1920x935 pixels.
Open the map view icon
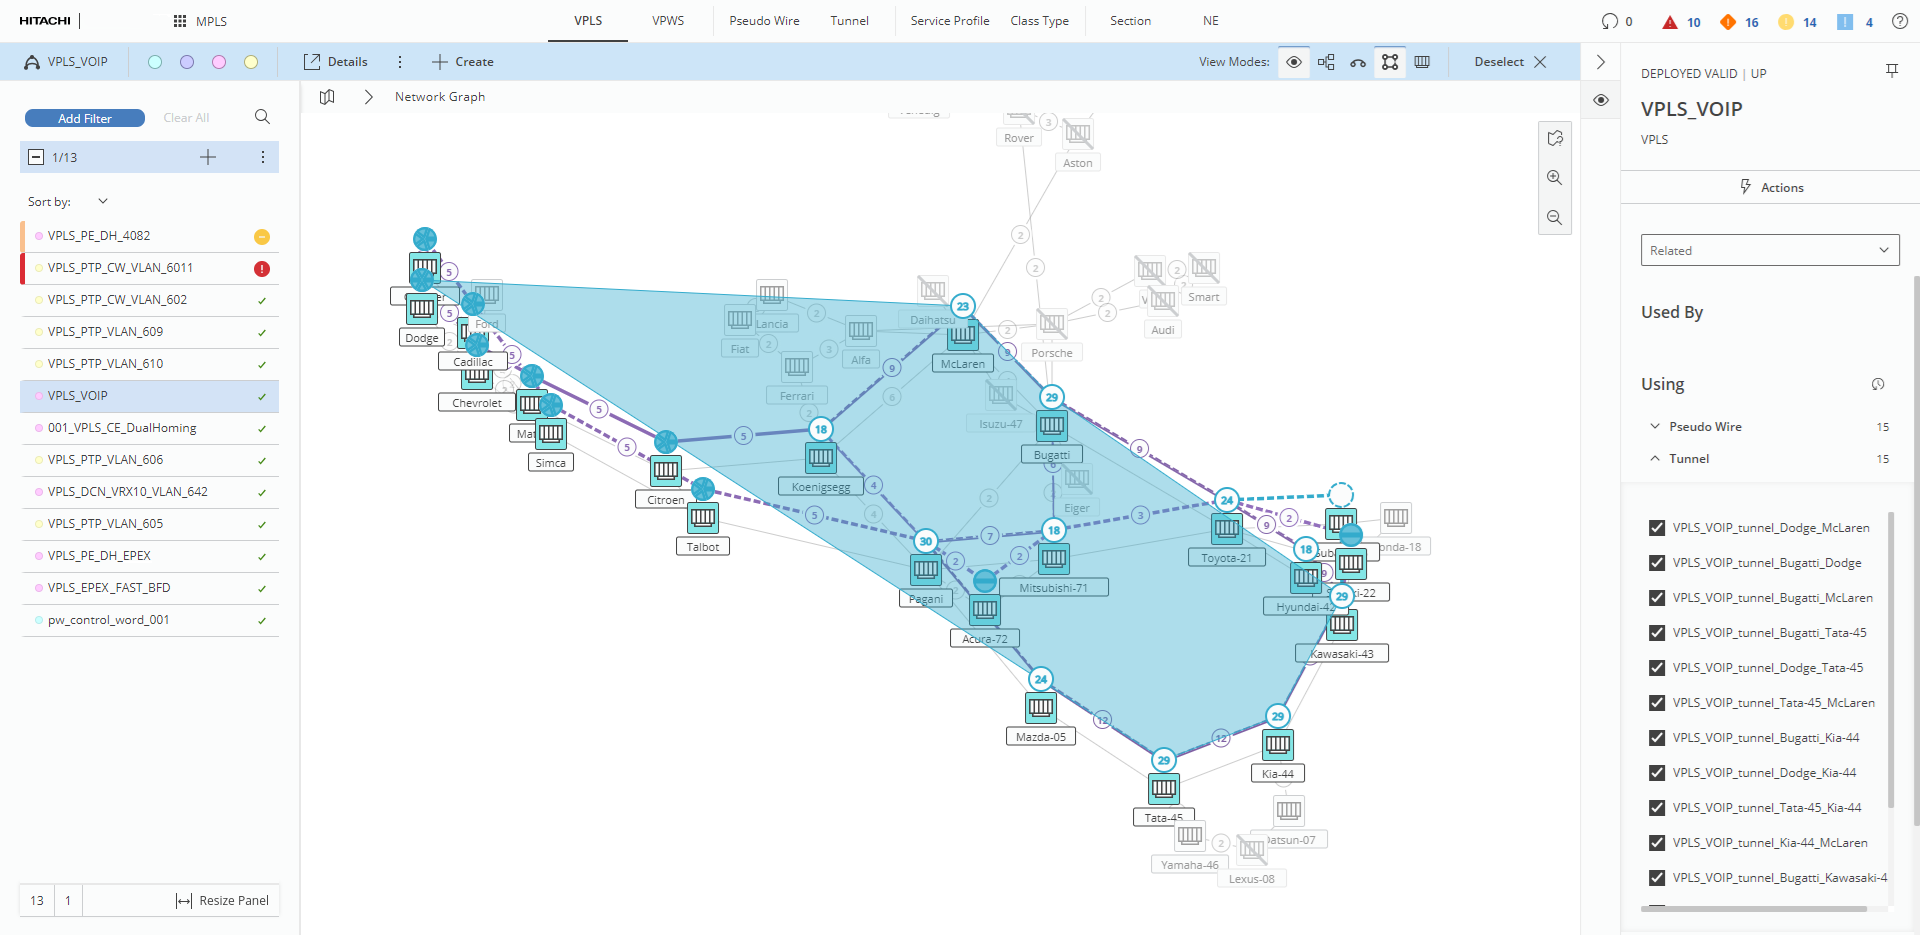[x=327, y=97]
